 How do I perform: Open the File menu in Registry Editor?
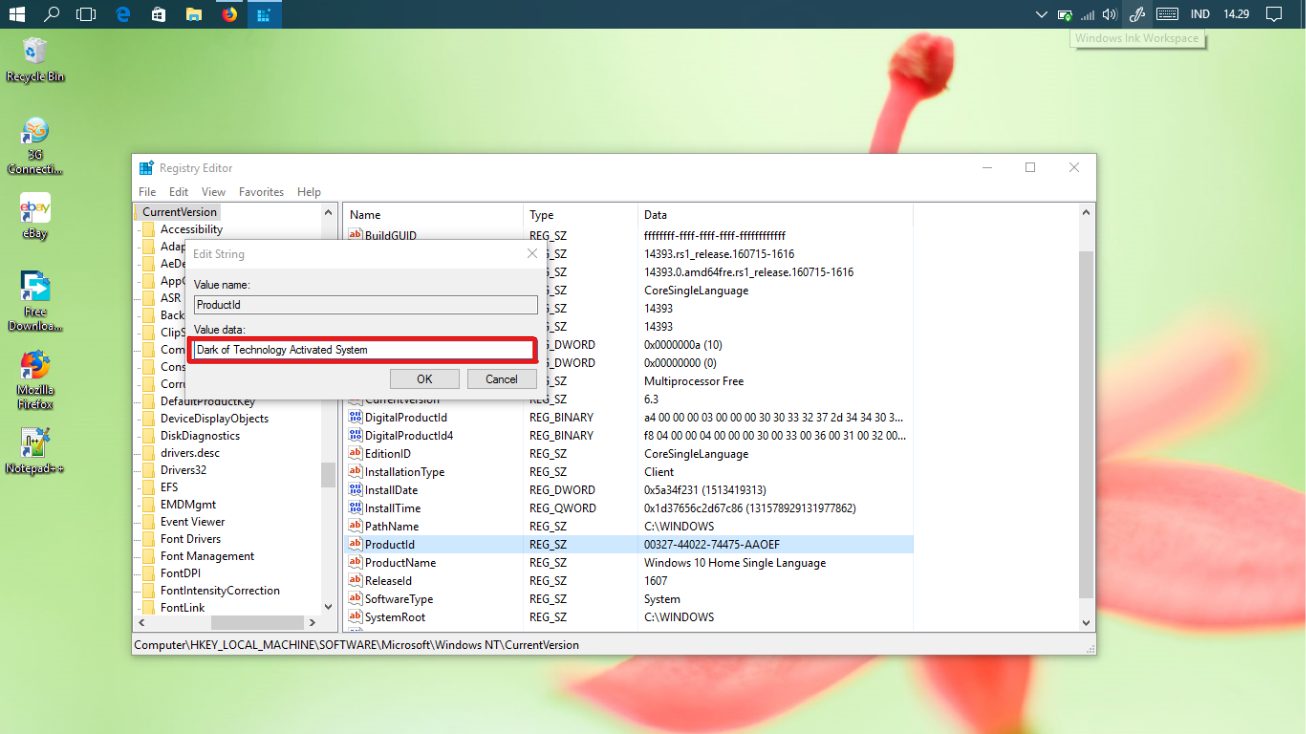146,191
